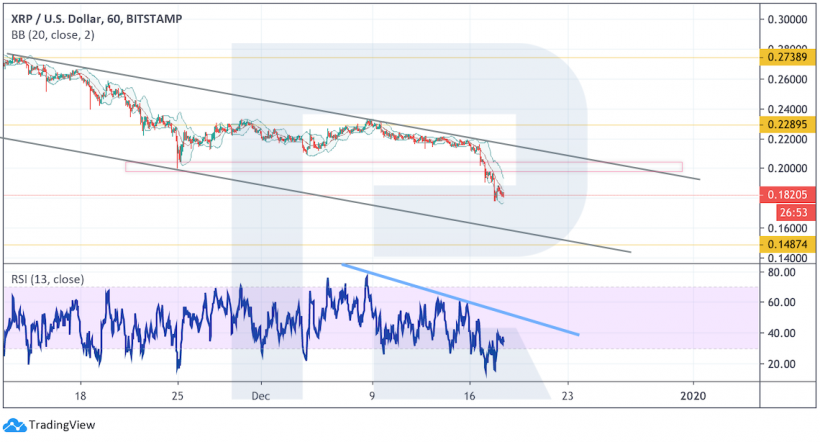Click the 0.16000 price axis value
The image size is (820, 442).
pyautogui.click(x=787, y=229)
